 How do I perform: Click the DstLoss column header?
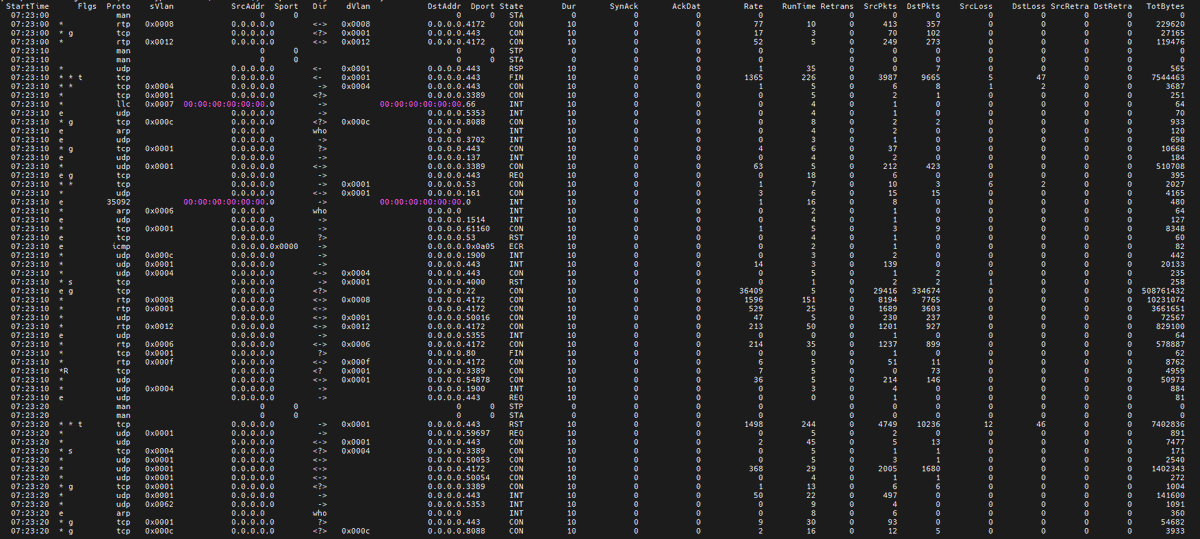(x=1029, y=6)
